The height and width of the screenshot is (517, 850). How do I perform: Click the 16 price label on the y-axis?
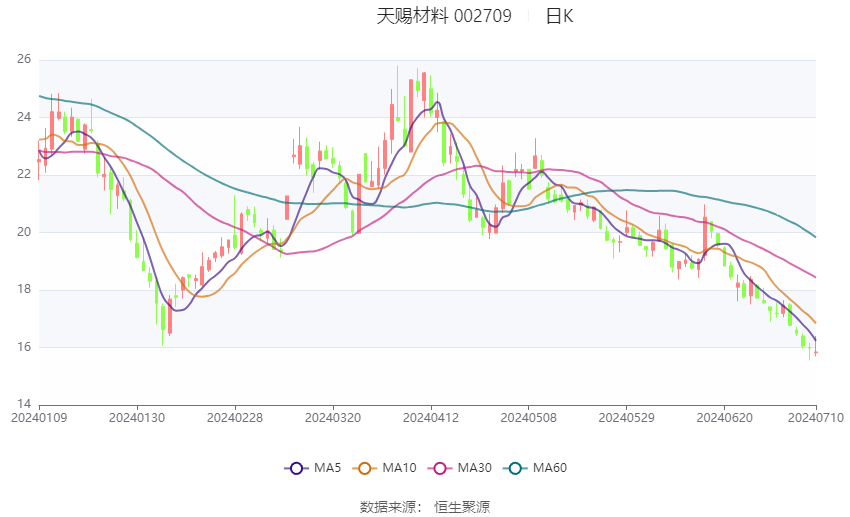pyautogui.click(x=24, y=347)
